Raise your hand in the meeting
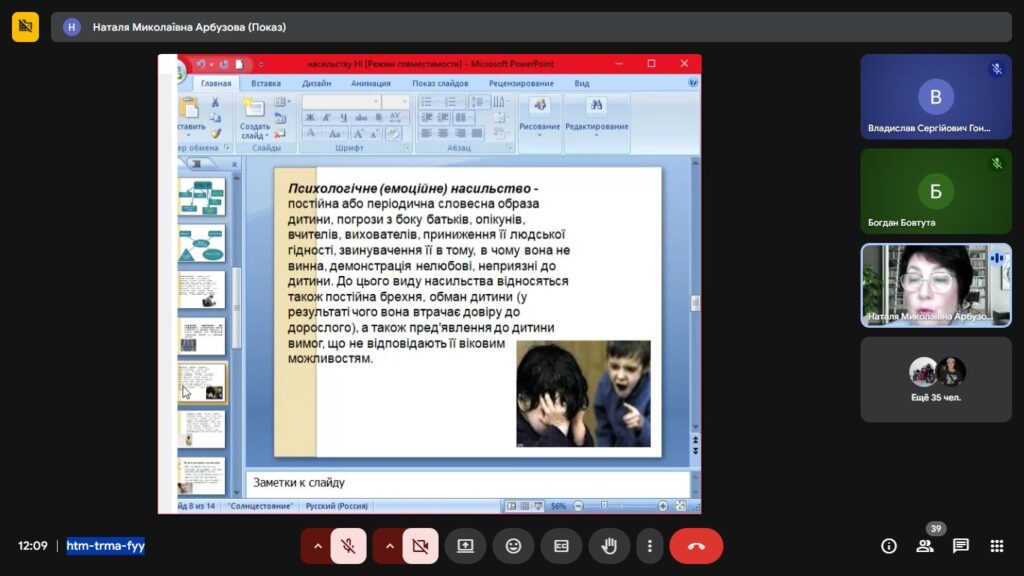Viewport: 1024px width, 576px height. point(609,546)
